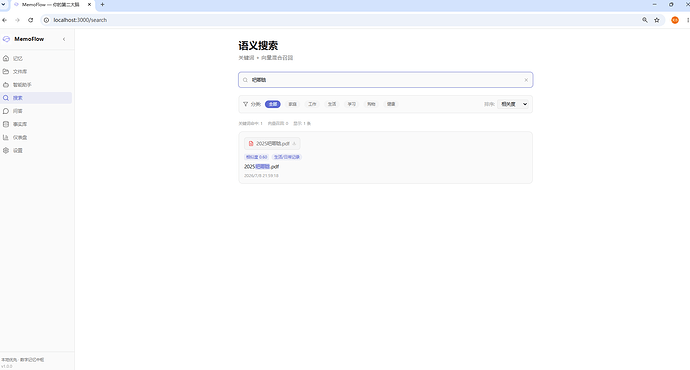Click the MemoFlow logo icon
Image resolution: width=690 pixels, height=370 pixels.
pos(6,39)
